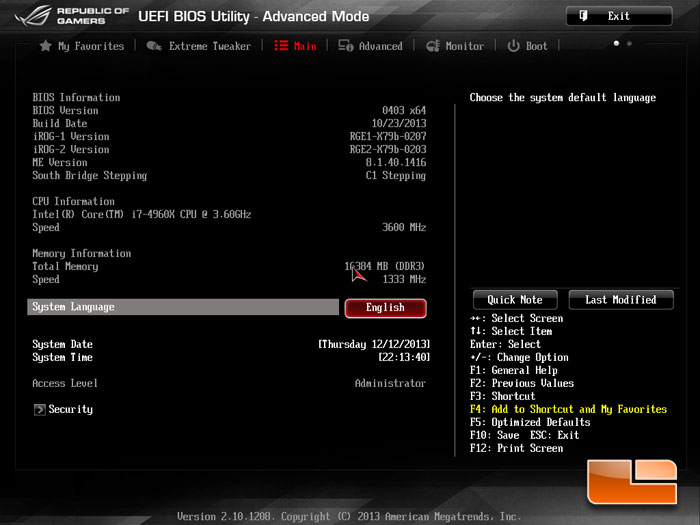Select the Main tab label
The height and width of the screenshot is (525, 700).
point(305,46)
